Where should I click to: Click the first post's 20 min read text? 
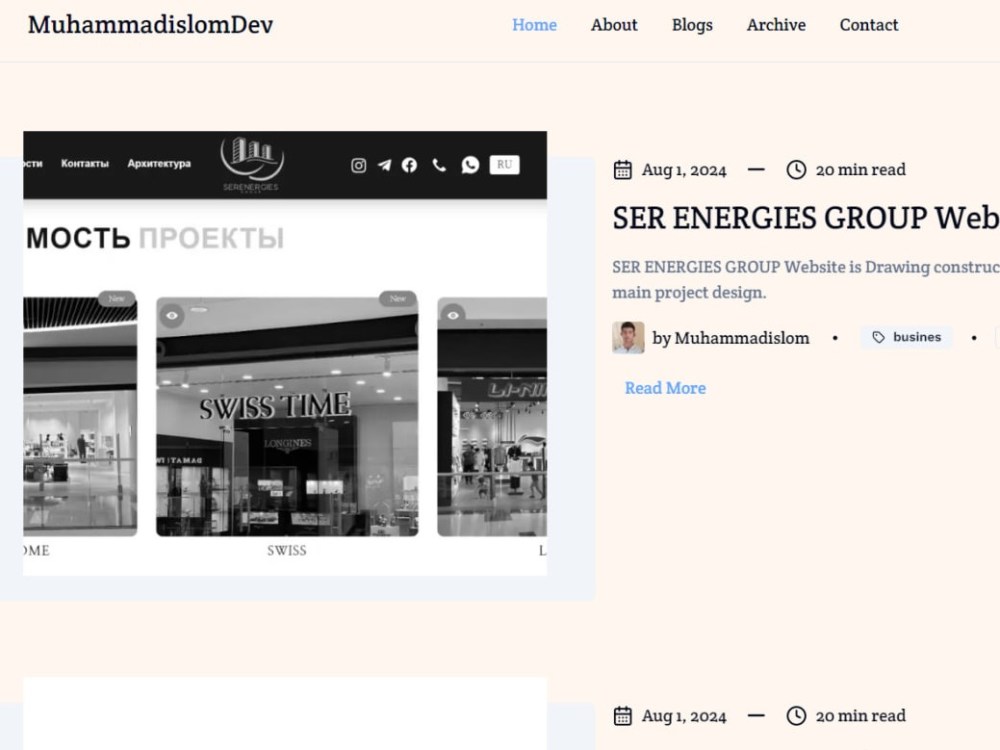[x=860, y=170]
